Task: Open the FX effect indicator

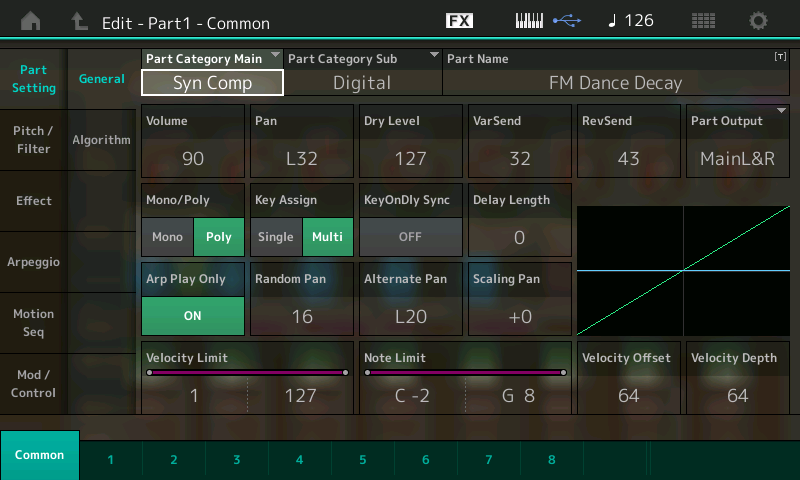Action: [x=459, y=21]
